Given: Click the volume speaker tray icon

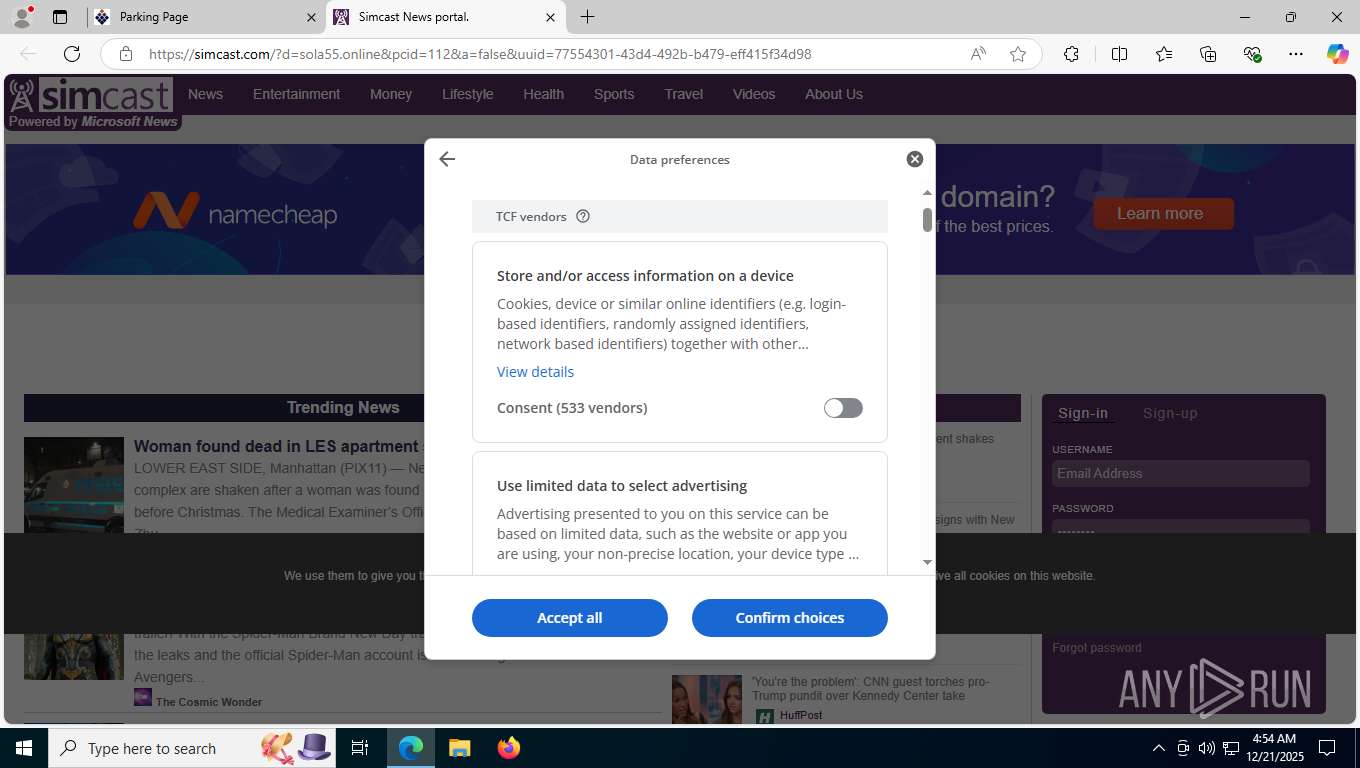Looking at the screenshot, I should pos(1206,748).
